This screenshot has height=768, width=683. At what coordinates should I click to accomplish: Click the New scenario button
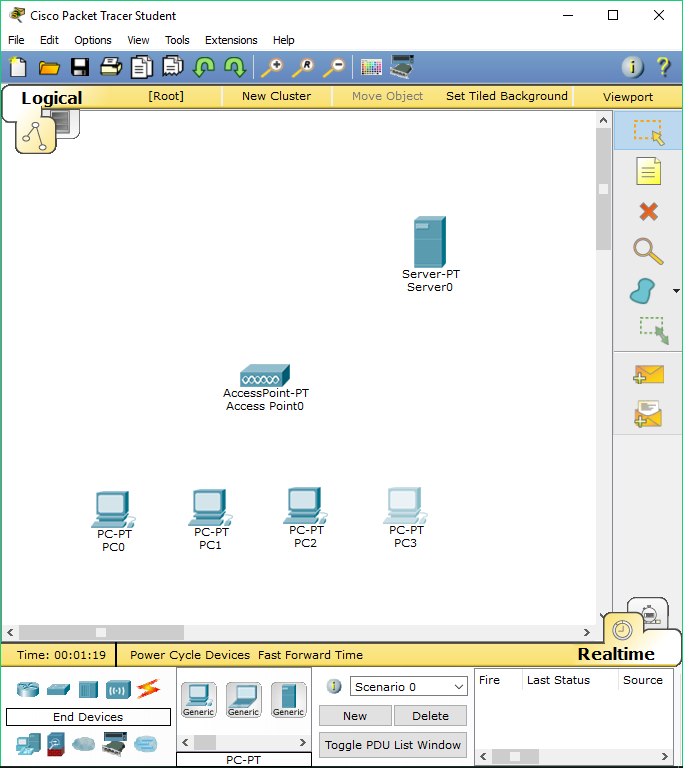(x=355, y=716)
